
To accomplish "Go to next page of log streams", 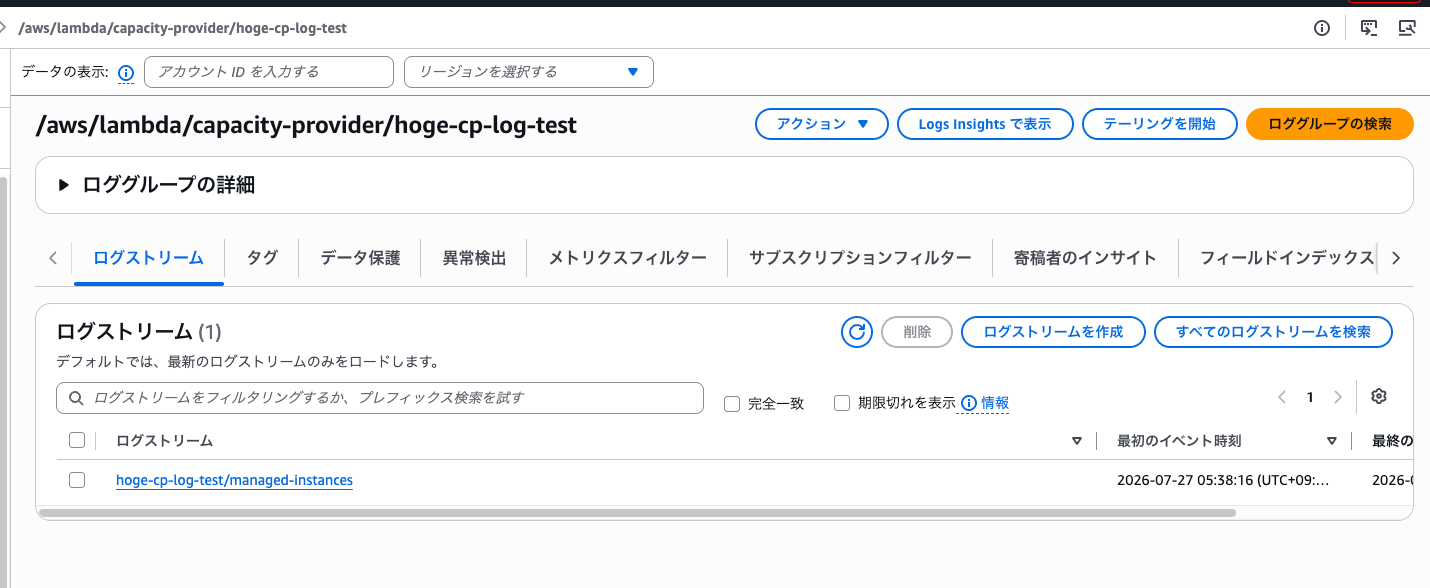I will point(1338,397).
